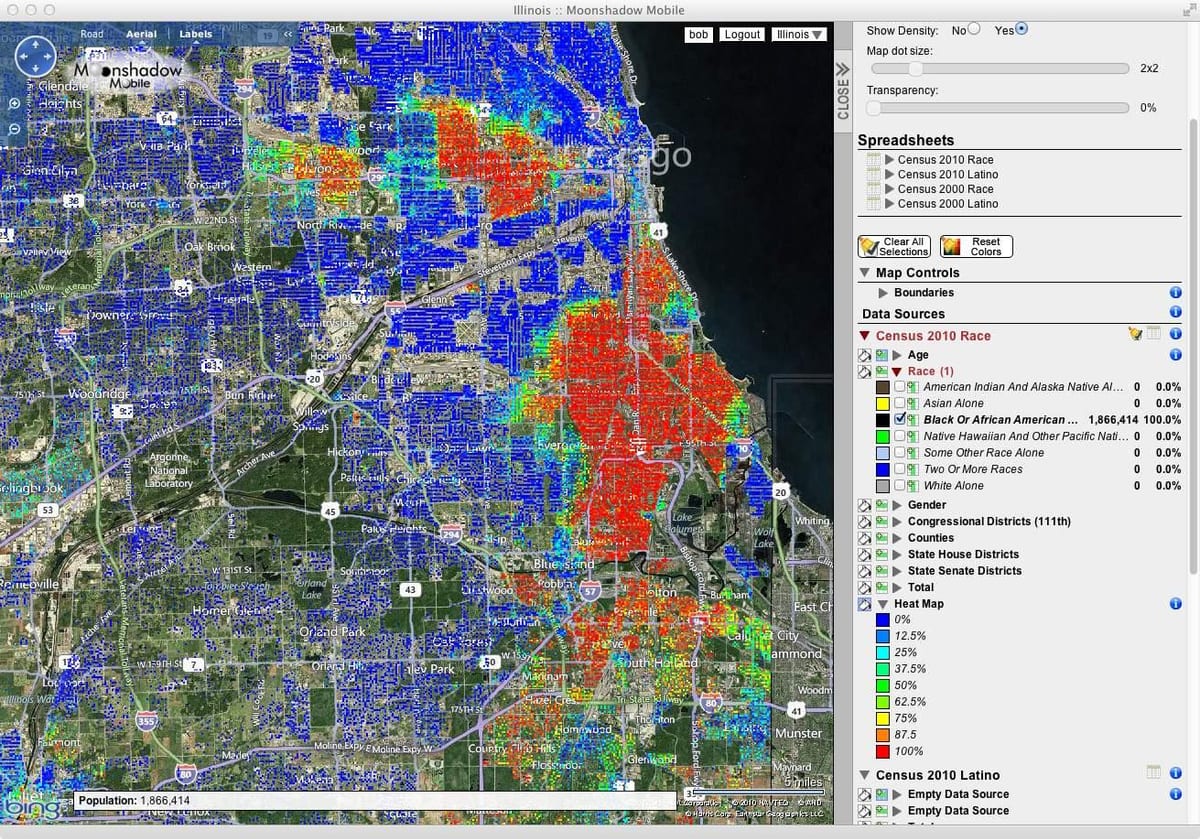The height and width of the screenshot is (839, 1200).
Task: Click the bob user button
Action: (698, 34)
